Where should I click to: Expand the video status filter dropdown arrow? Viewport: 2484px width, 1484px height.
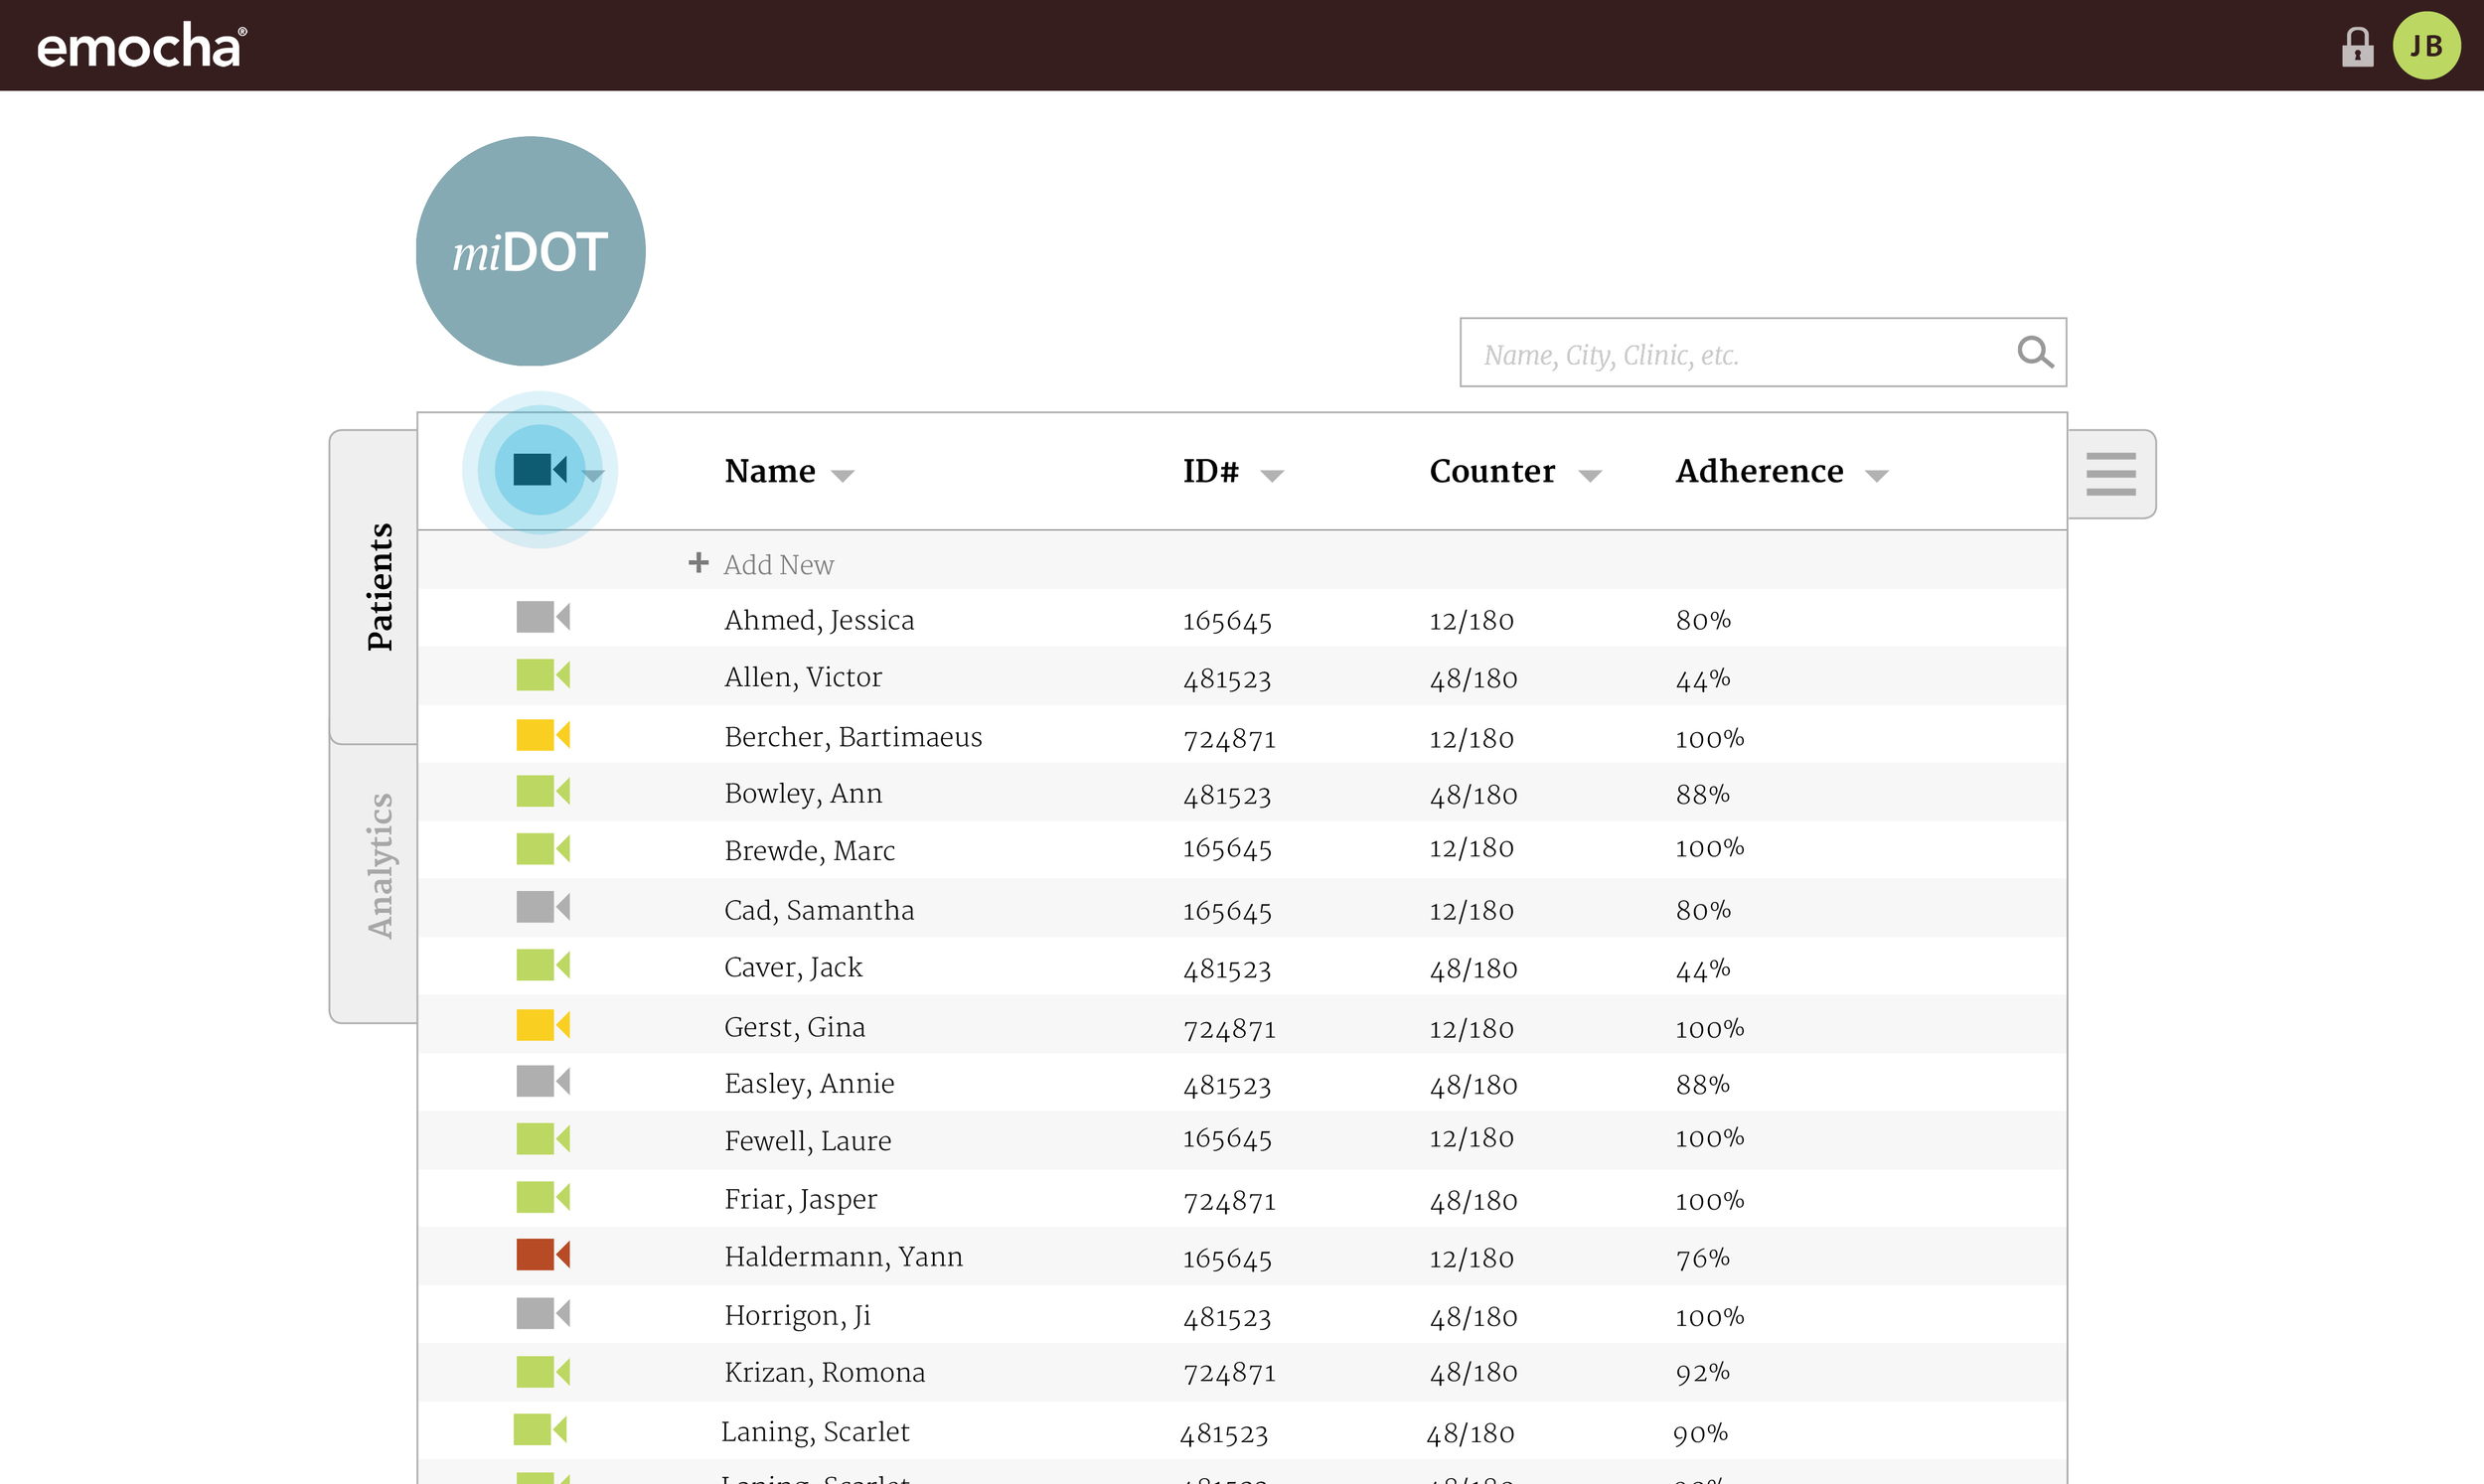coord(594,476)
